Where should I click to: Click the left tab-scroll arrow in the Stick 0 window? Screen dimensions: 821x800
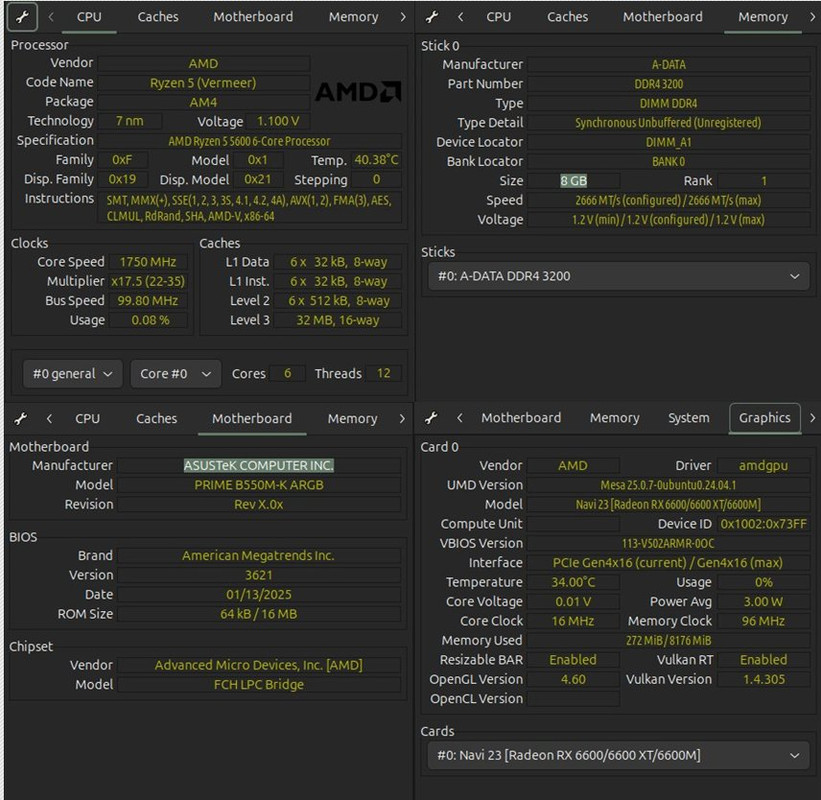[x=460, y=17]
